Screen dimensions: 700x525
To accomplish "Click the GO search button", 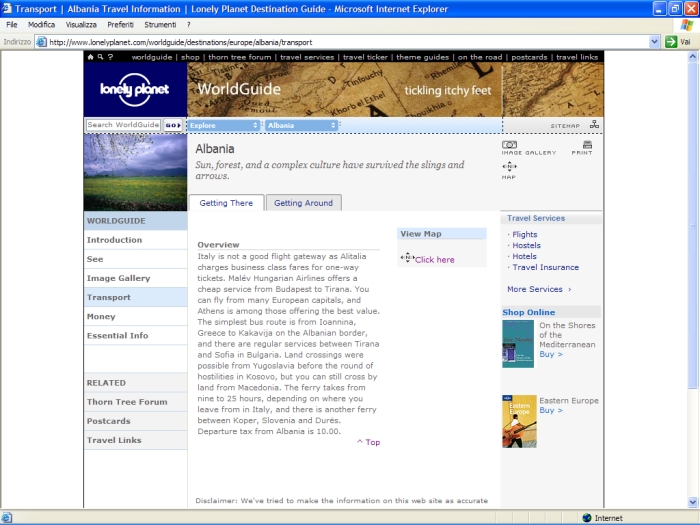I will click(x=173, y=125).
